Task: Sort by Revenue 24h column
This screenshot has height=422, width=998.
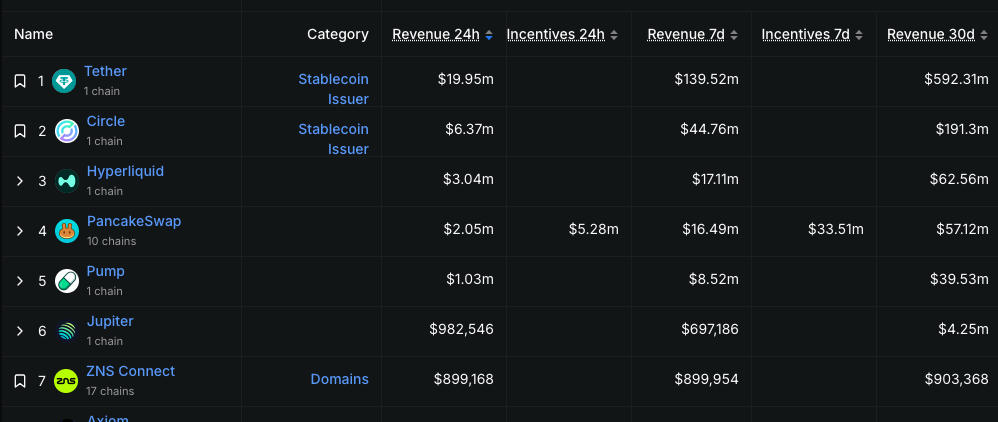Action: (x=436, y=34)
